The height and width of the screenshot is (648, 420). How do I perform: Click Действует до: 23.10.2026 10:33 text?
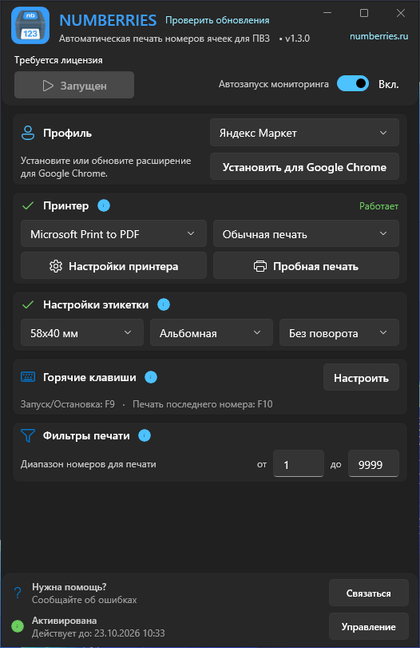tap(98, 633)
